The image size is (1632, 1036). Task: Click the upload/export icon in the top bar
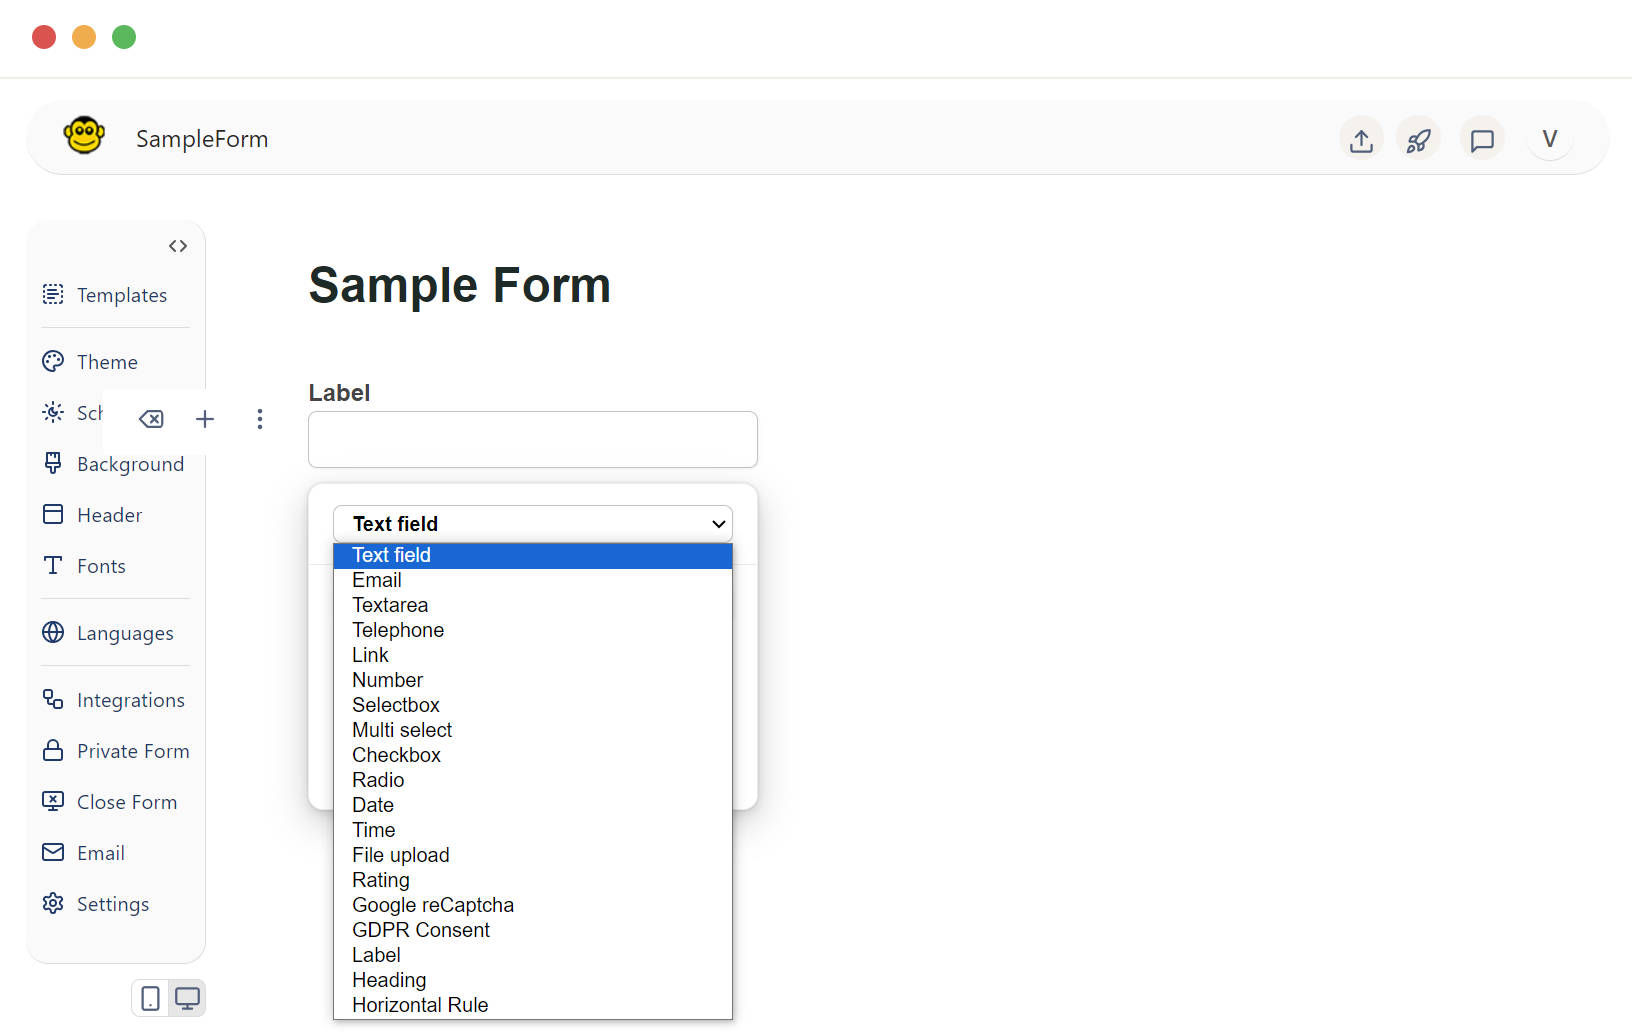click(x=1361, y=139)
